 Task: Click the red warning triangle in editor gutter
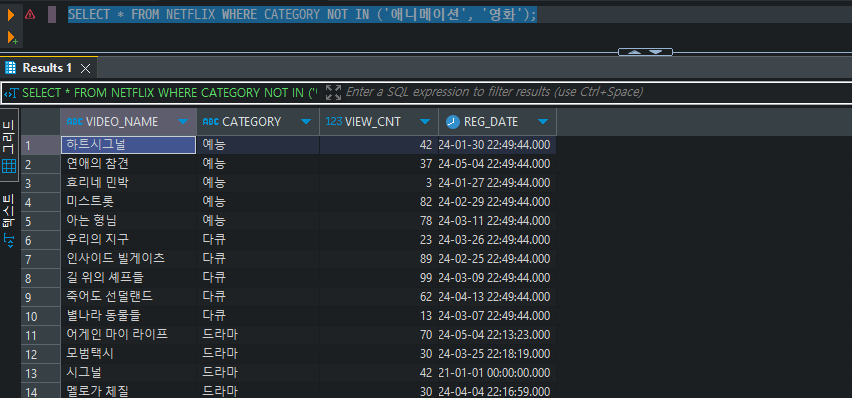point(30,15)
